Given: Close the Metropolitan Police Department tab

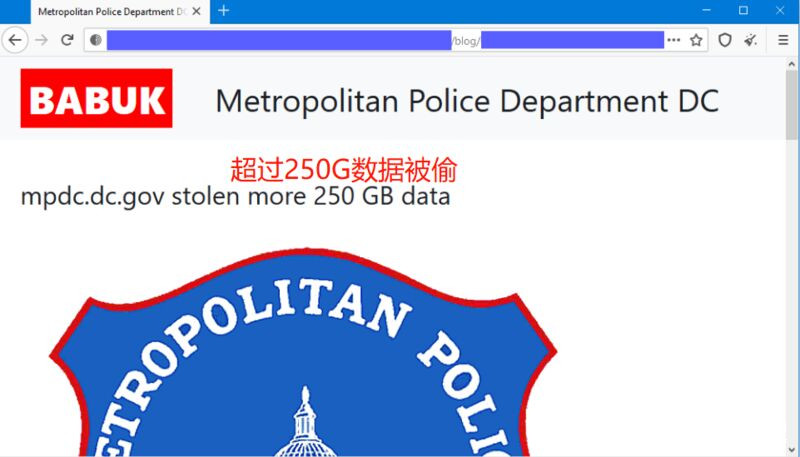Looking at the screenshot, I should pyautogui.click(x=196, y=11).
